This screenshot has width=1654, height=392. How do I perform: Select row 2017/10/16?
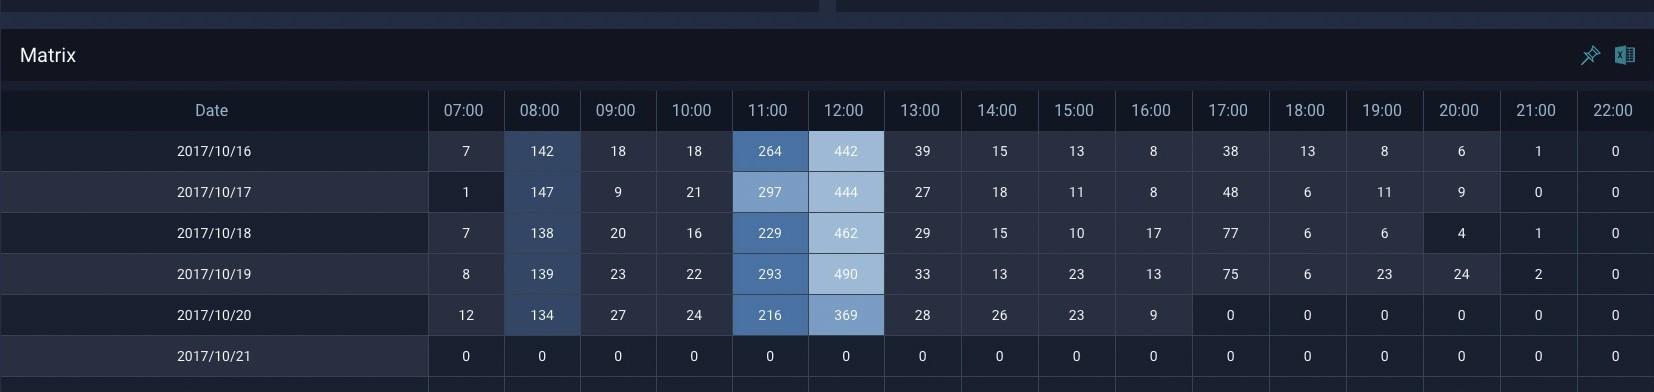coord(827,151)
